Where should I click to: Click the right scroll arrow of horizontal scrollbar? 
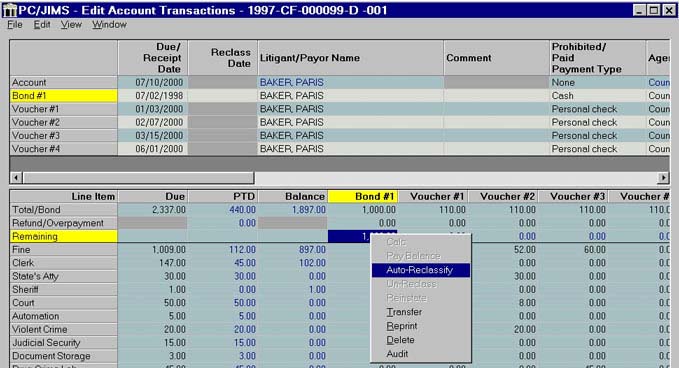click(663, 178)
